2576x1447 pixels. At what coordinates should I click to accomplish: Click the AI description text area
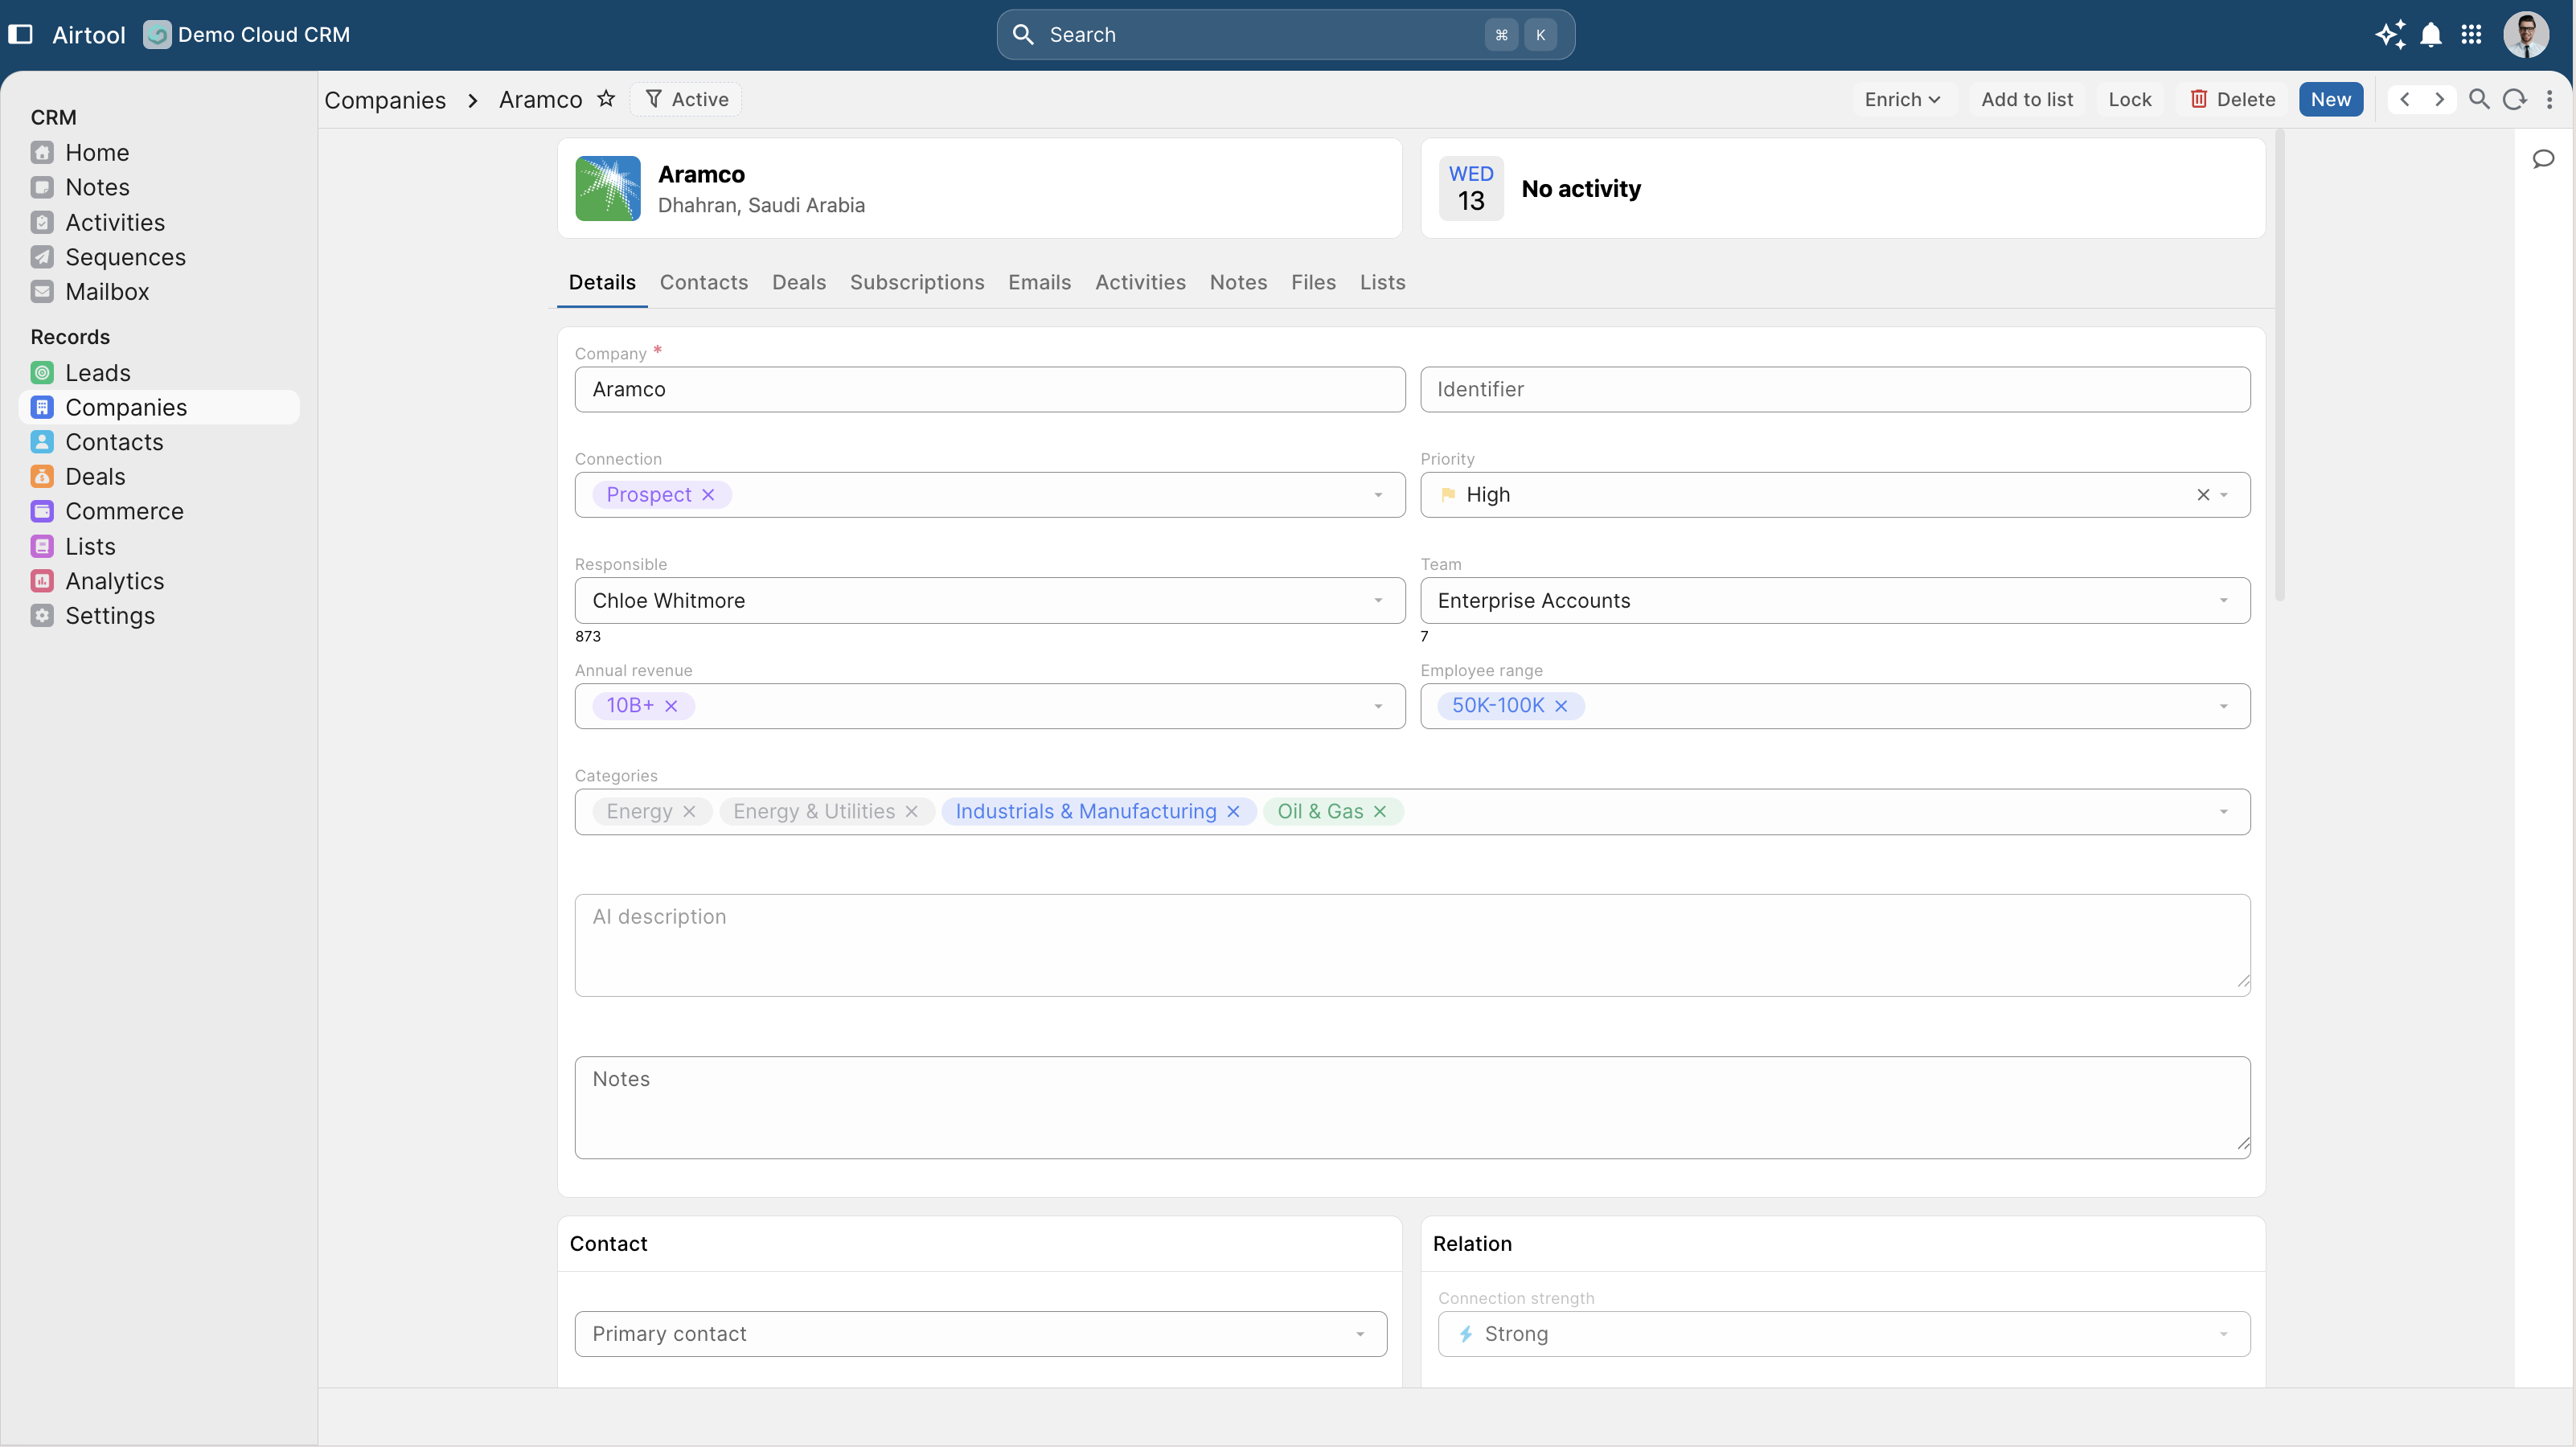1413,946
